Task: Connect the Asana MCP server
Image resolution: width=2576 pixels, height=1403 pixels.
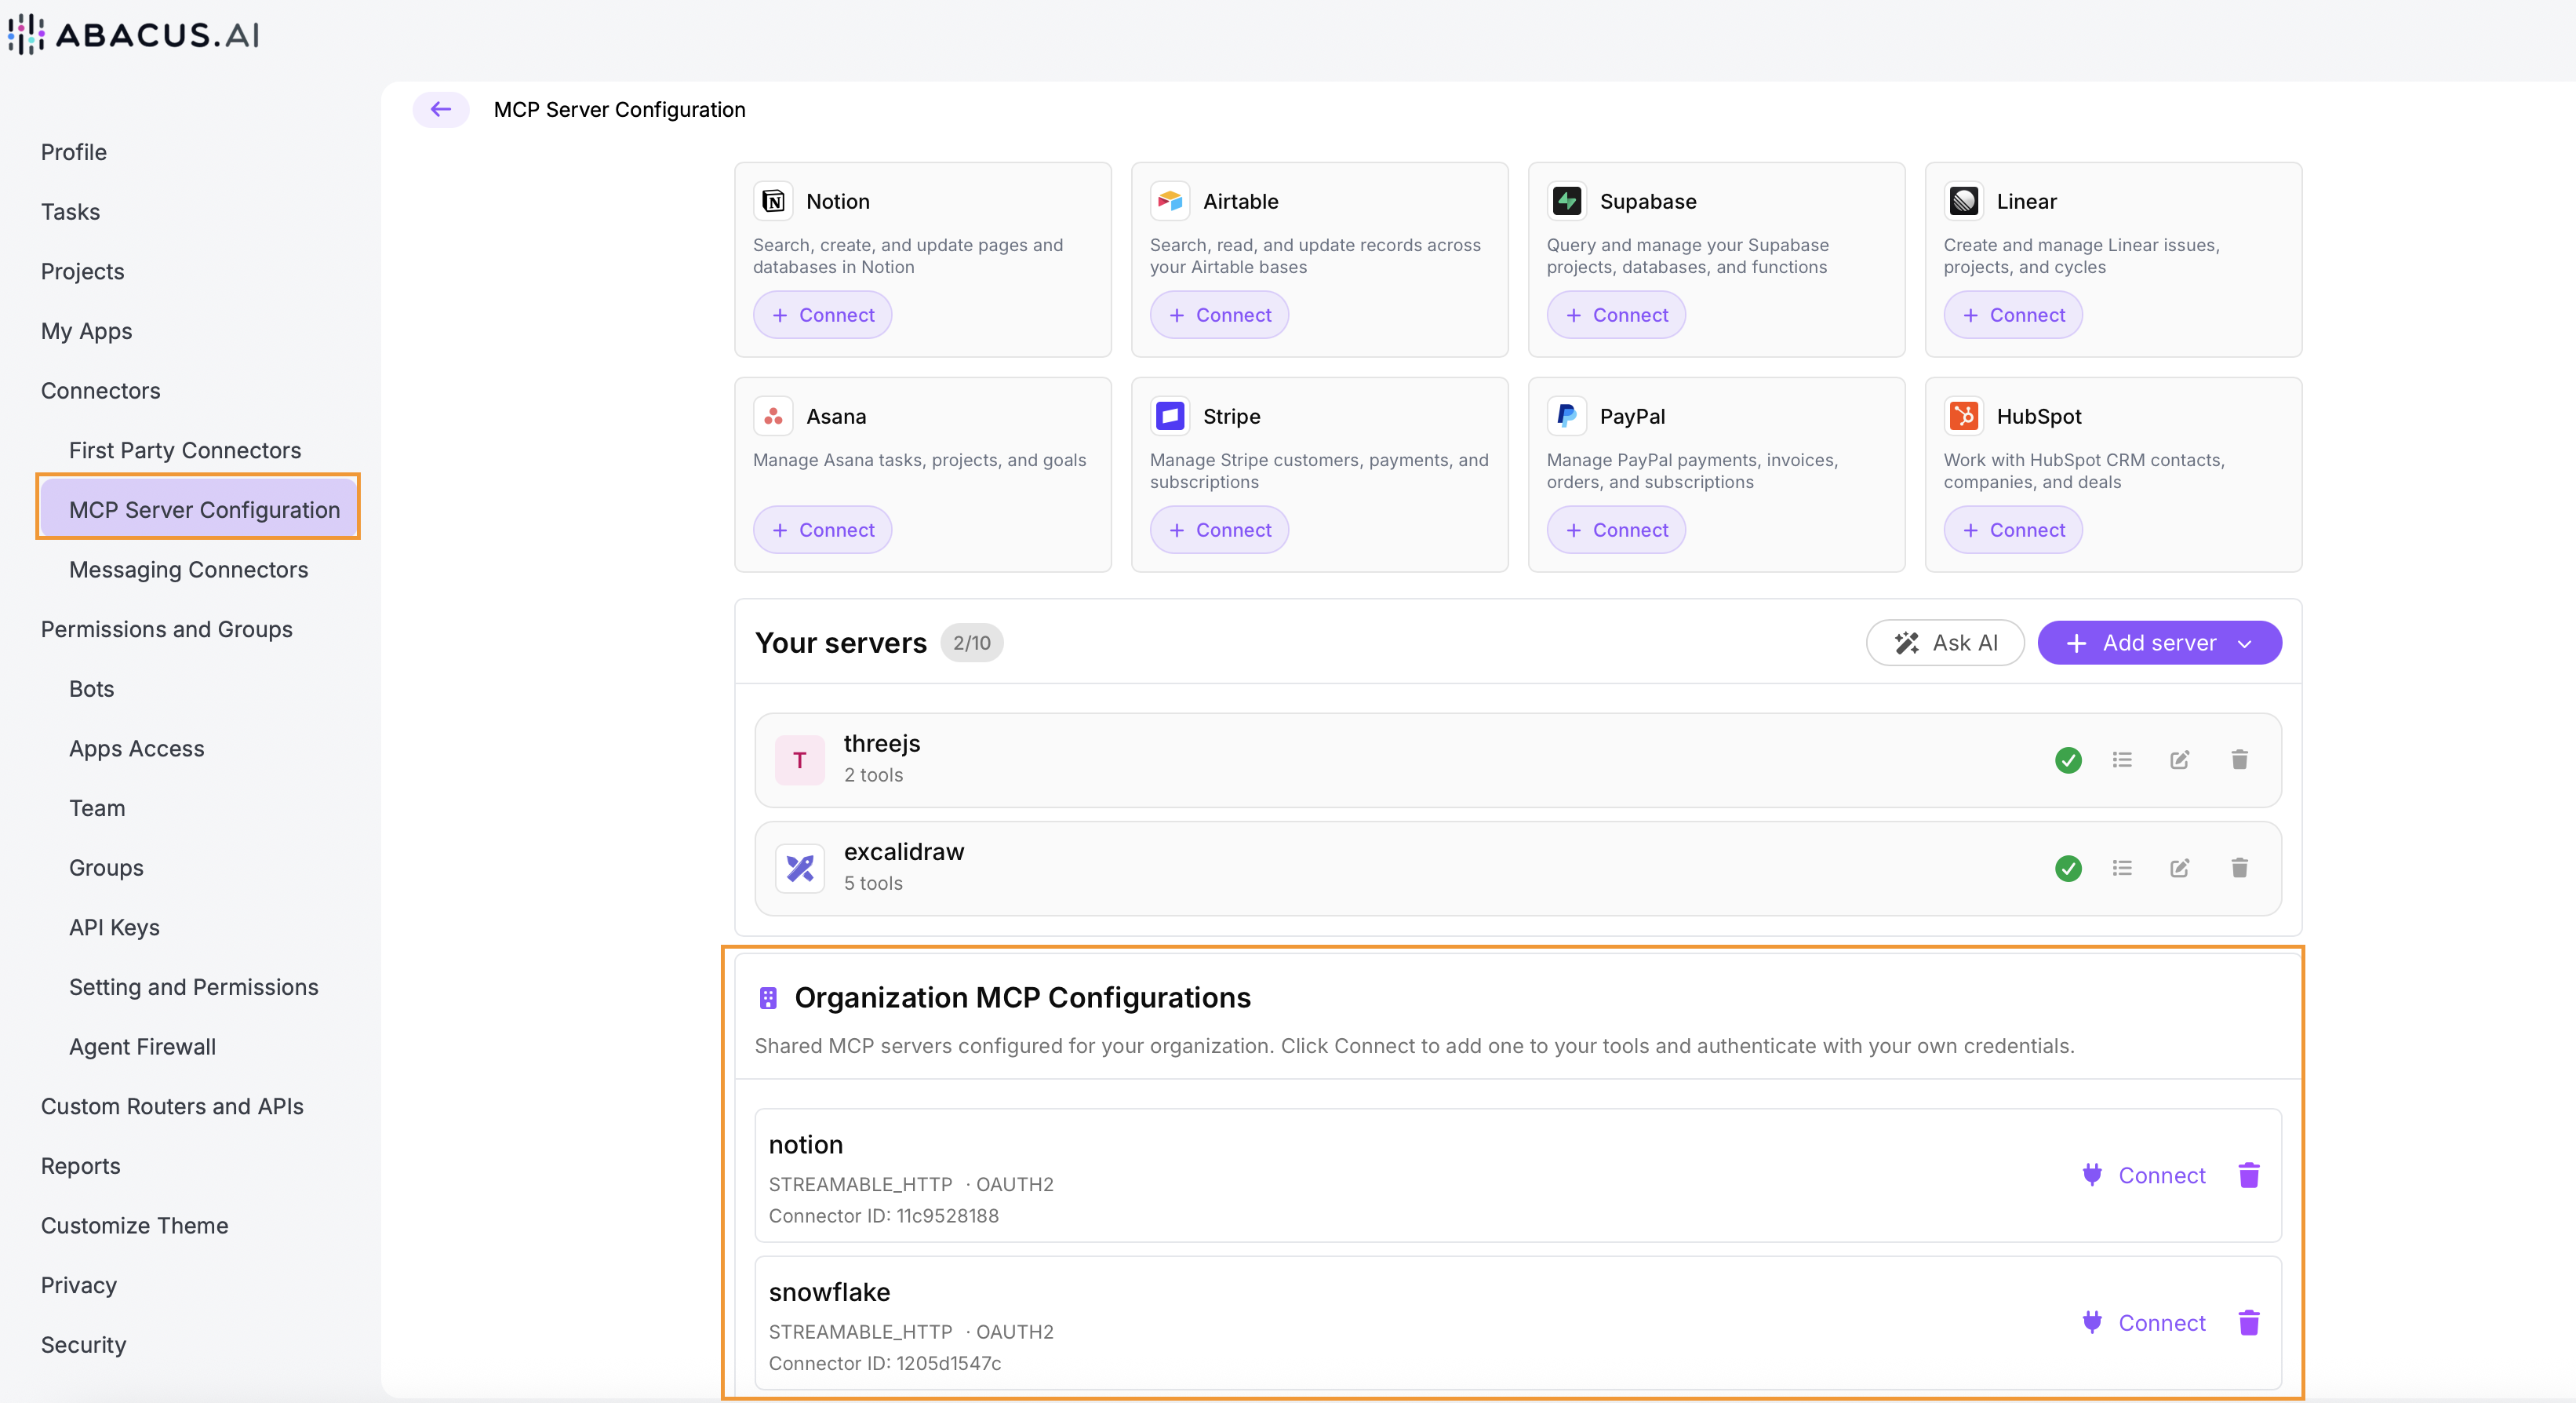Action: [822, 530]
